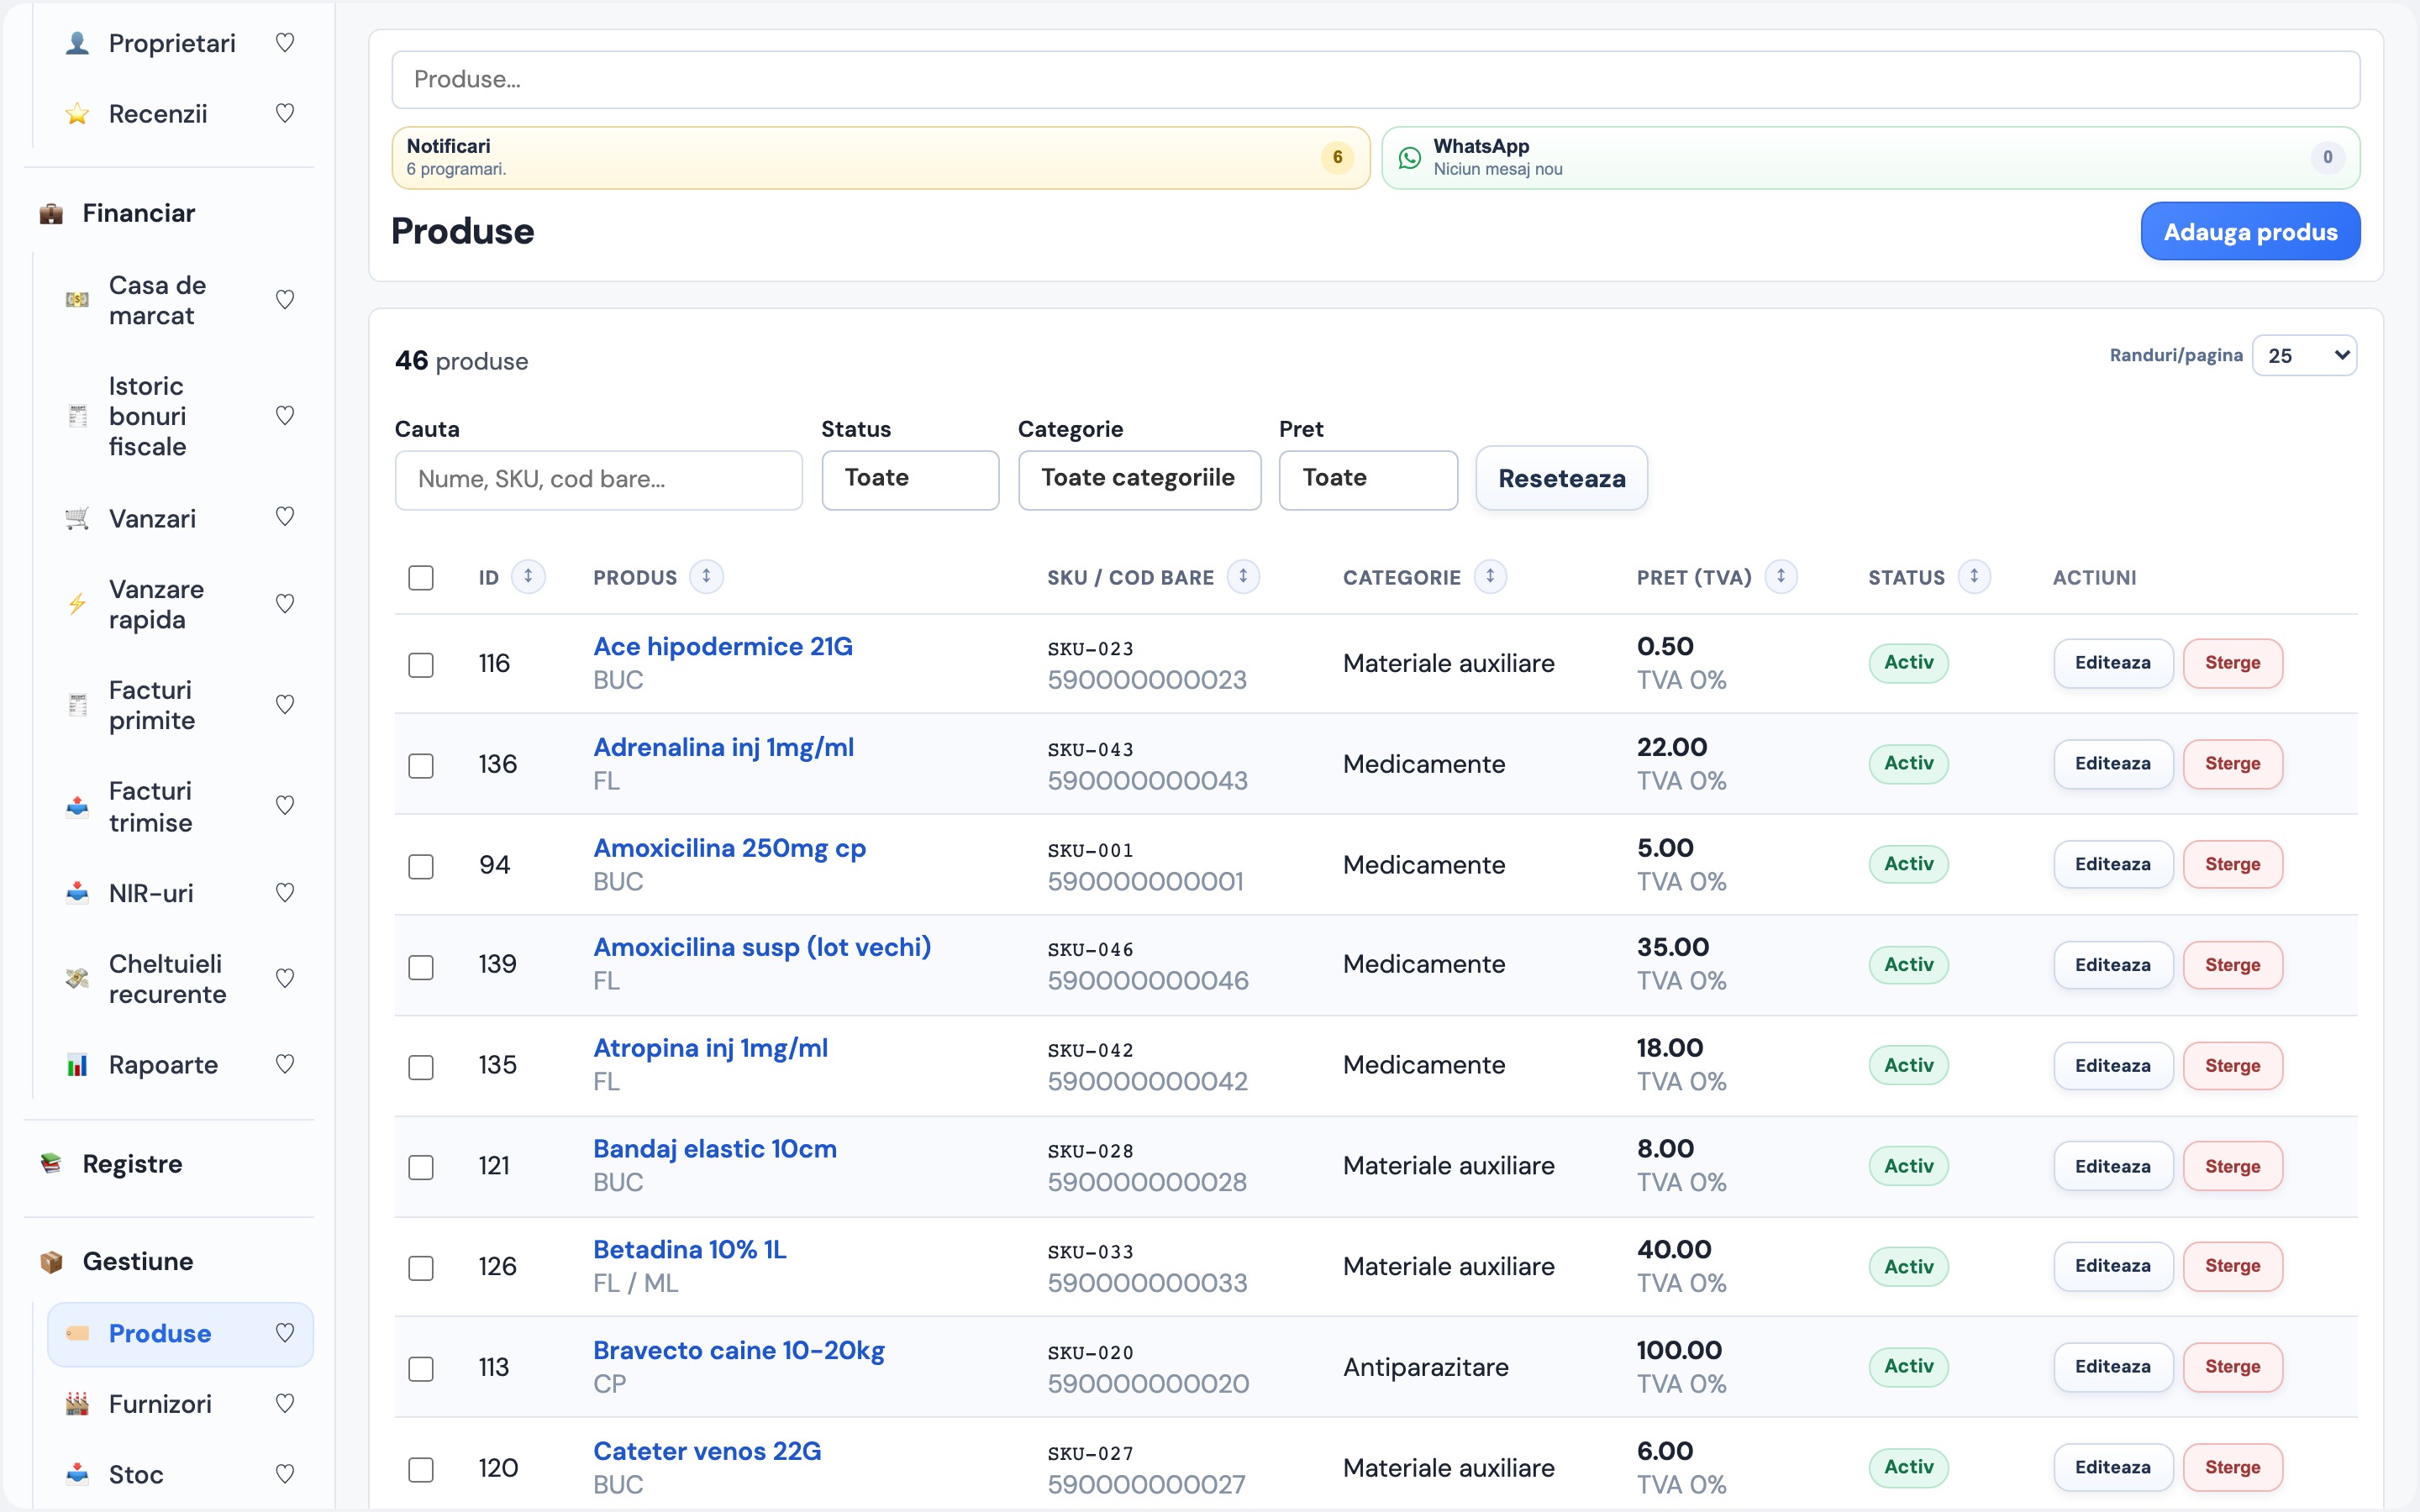Viewport: 2420px width, 1512px height.
Task: Click Editeaza for Cateter venos 22G
Action: (2112, 1467)
